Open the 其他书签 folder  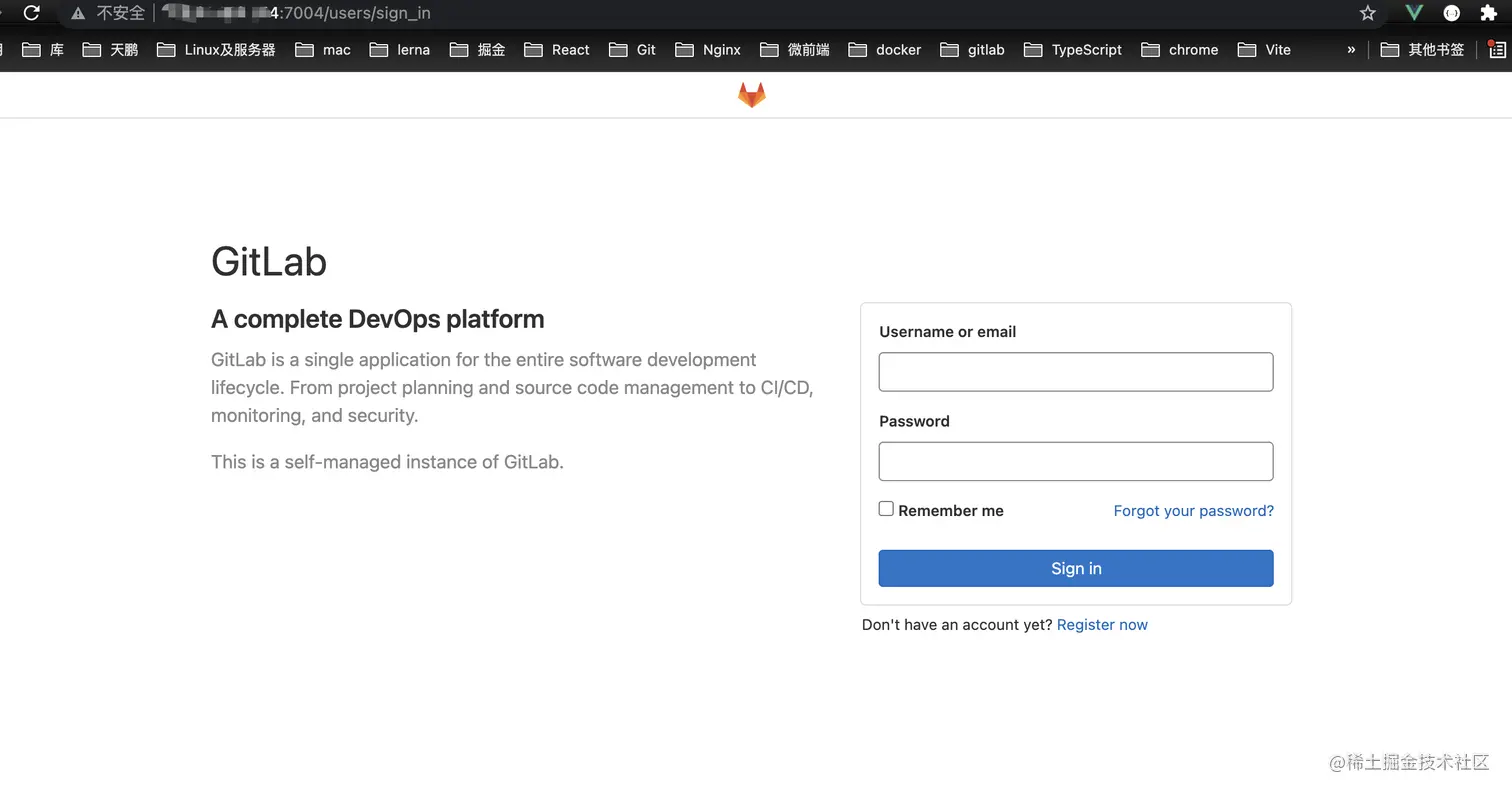(1423, 49)
